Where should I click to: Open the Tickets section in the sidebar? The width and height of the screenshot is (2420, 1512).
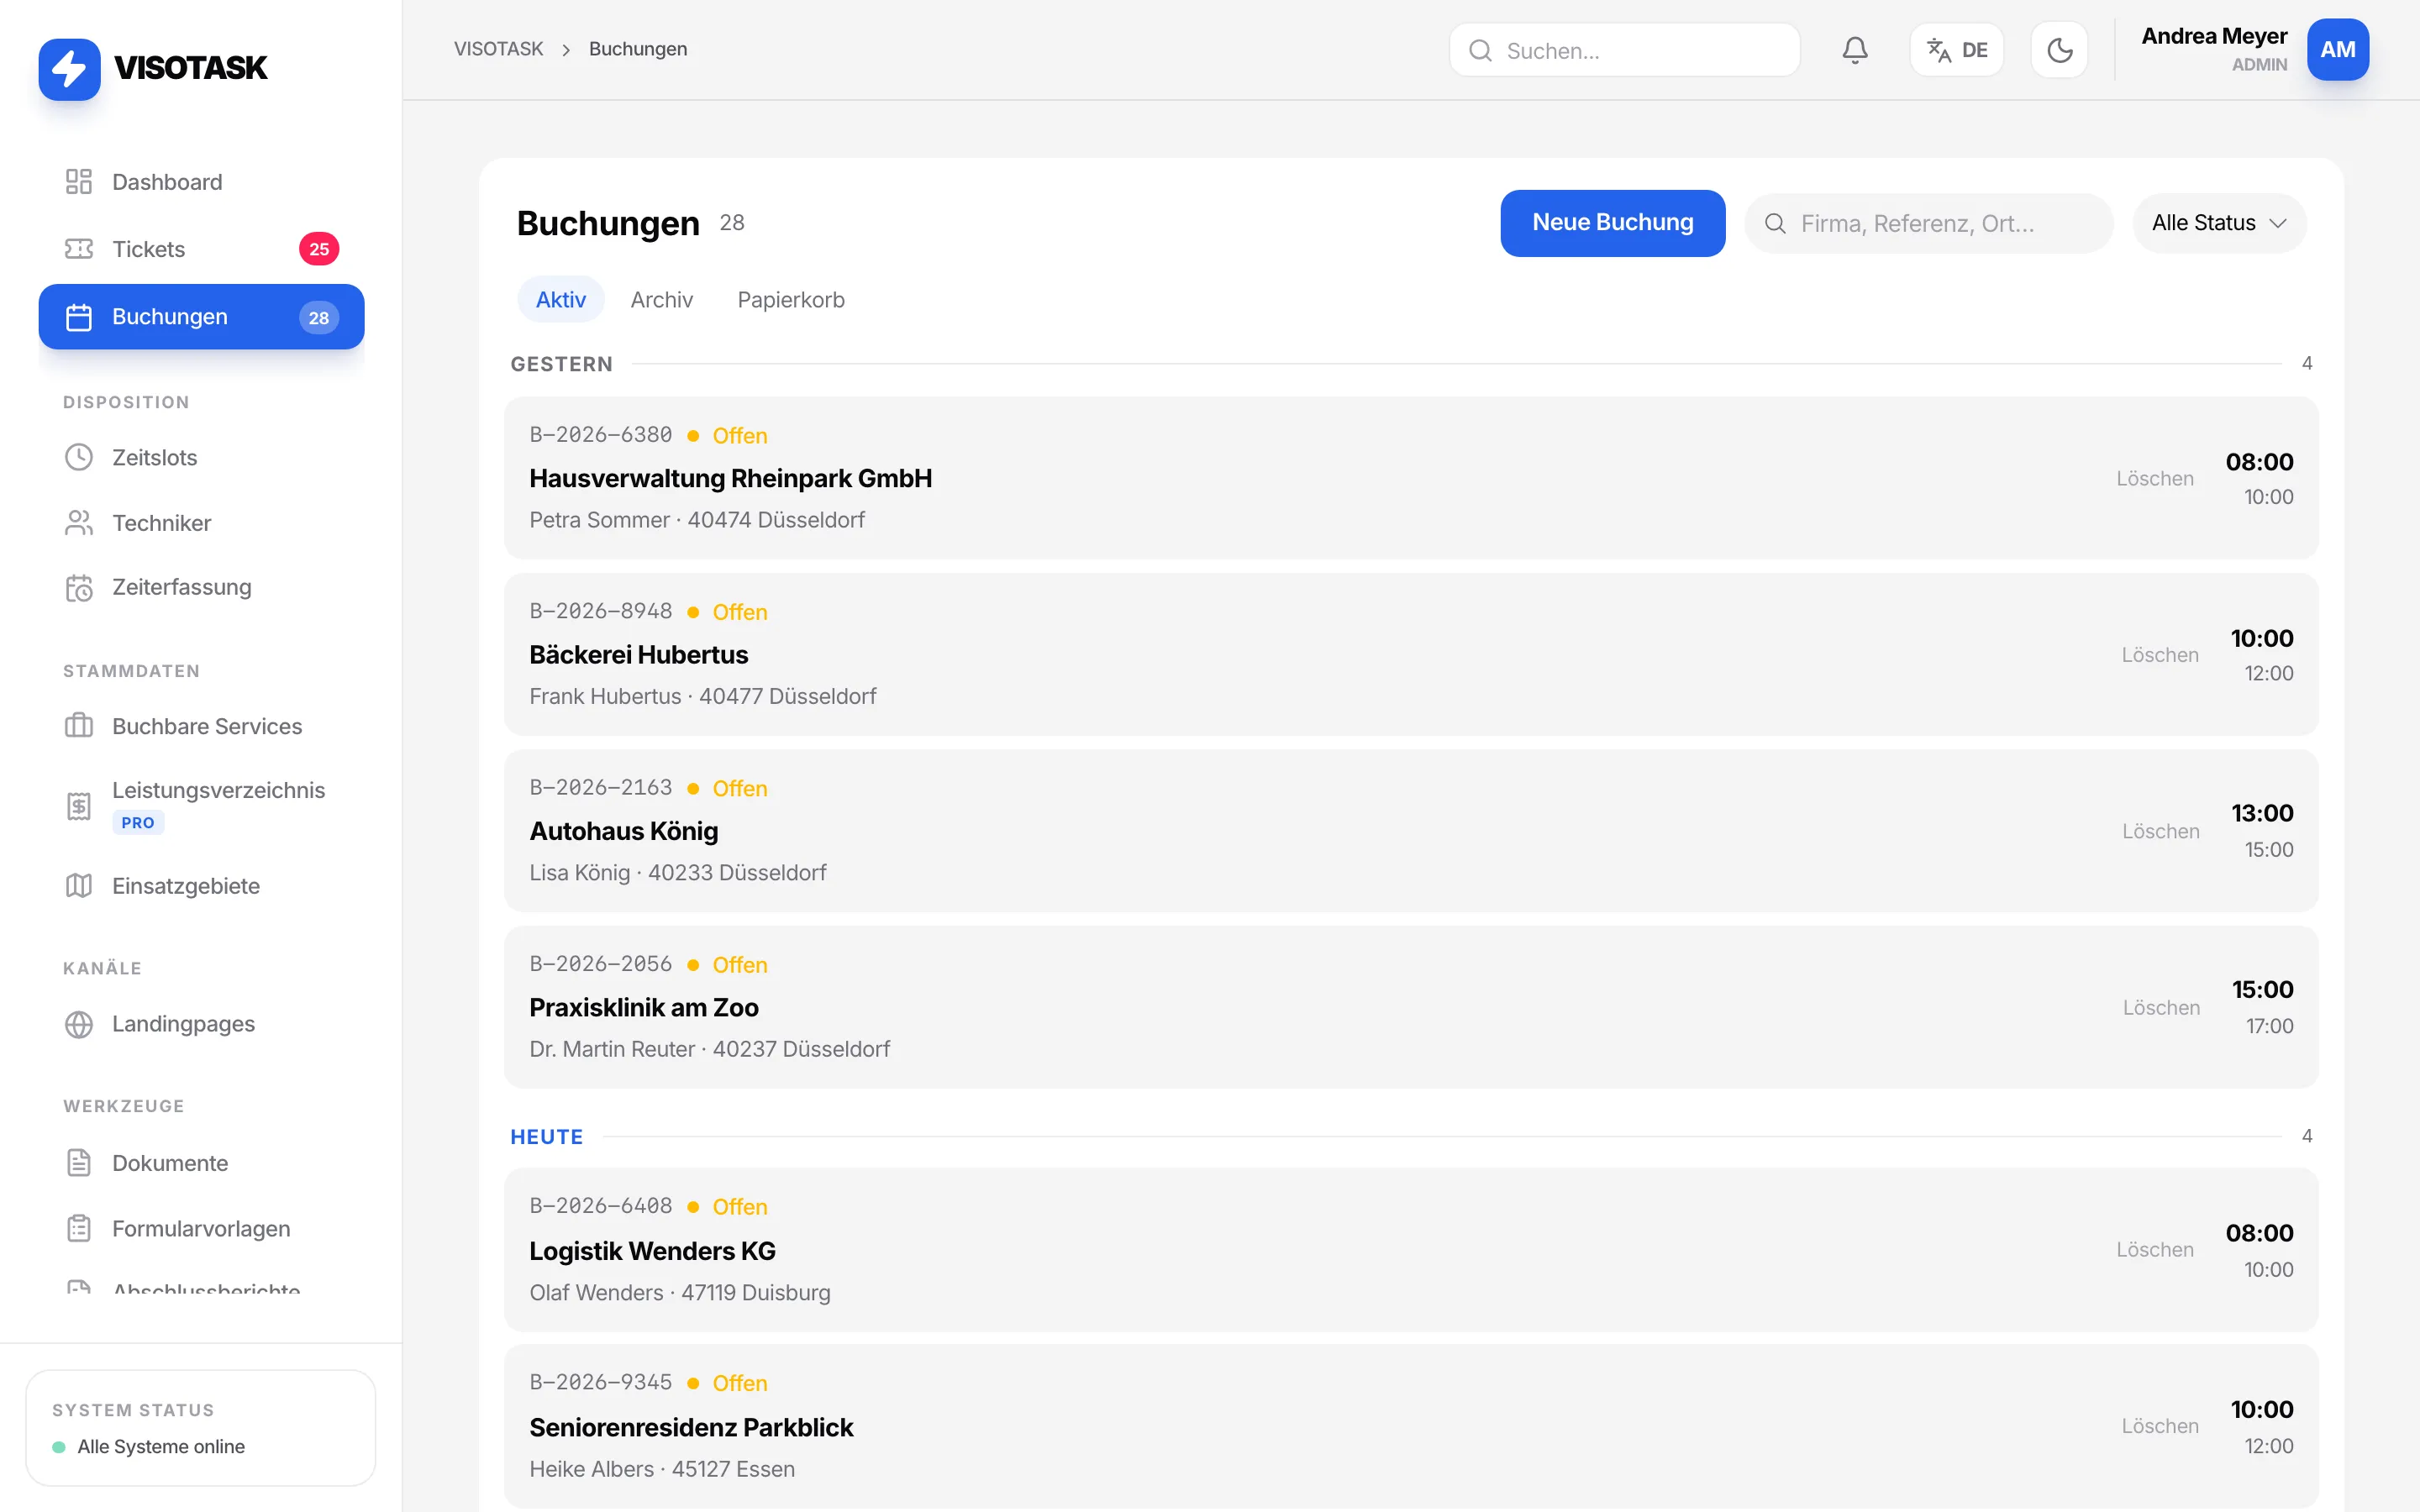coord(201,249)
